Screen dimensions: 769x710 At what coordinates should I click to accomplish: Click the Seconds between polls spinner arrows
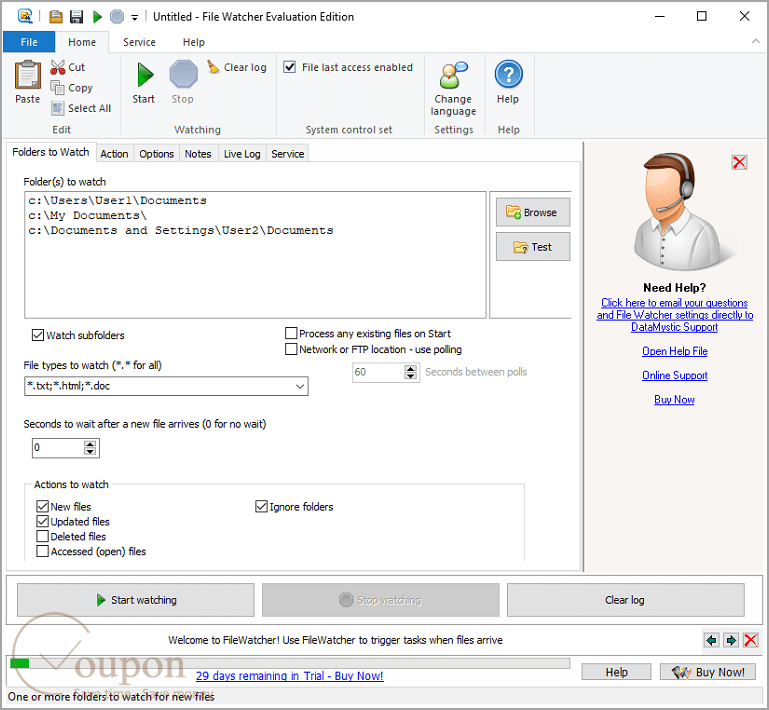(x=410, y=372)
